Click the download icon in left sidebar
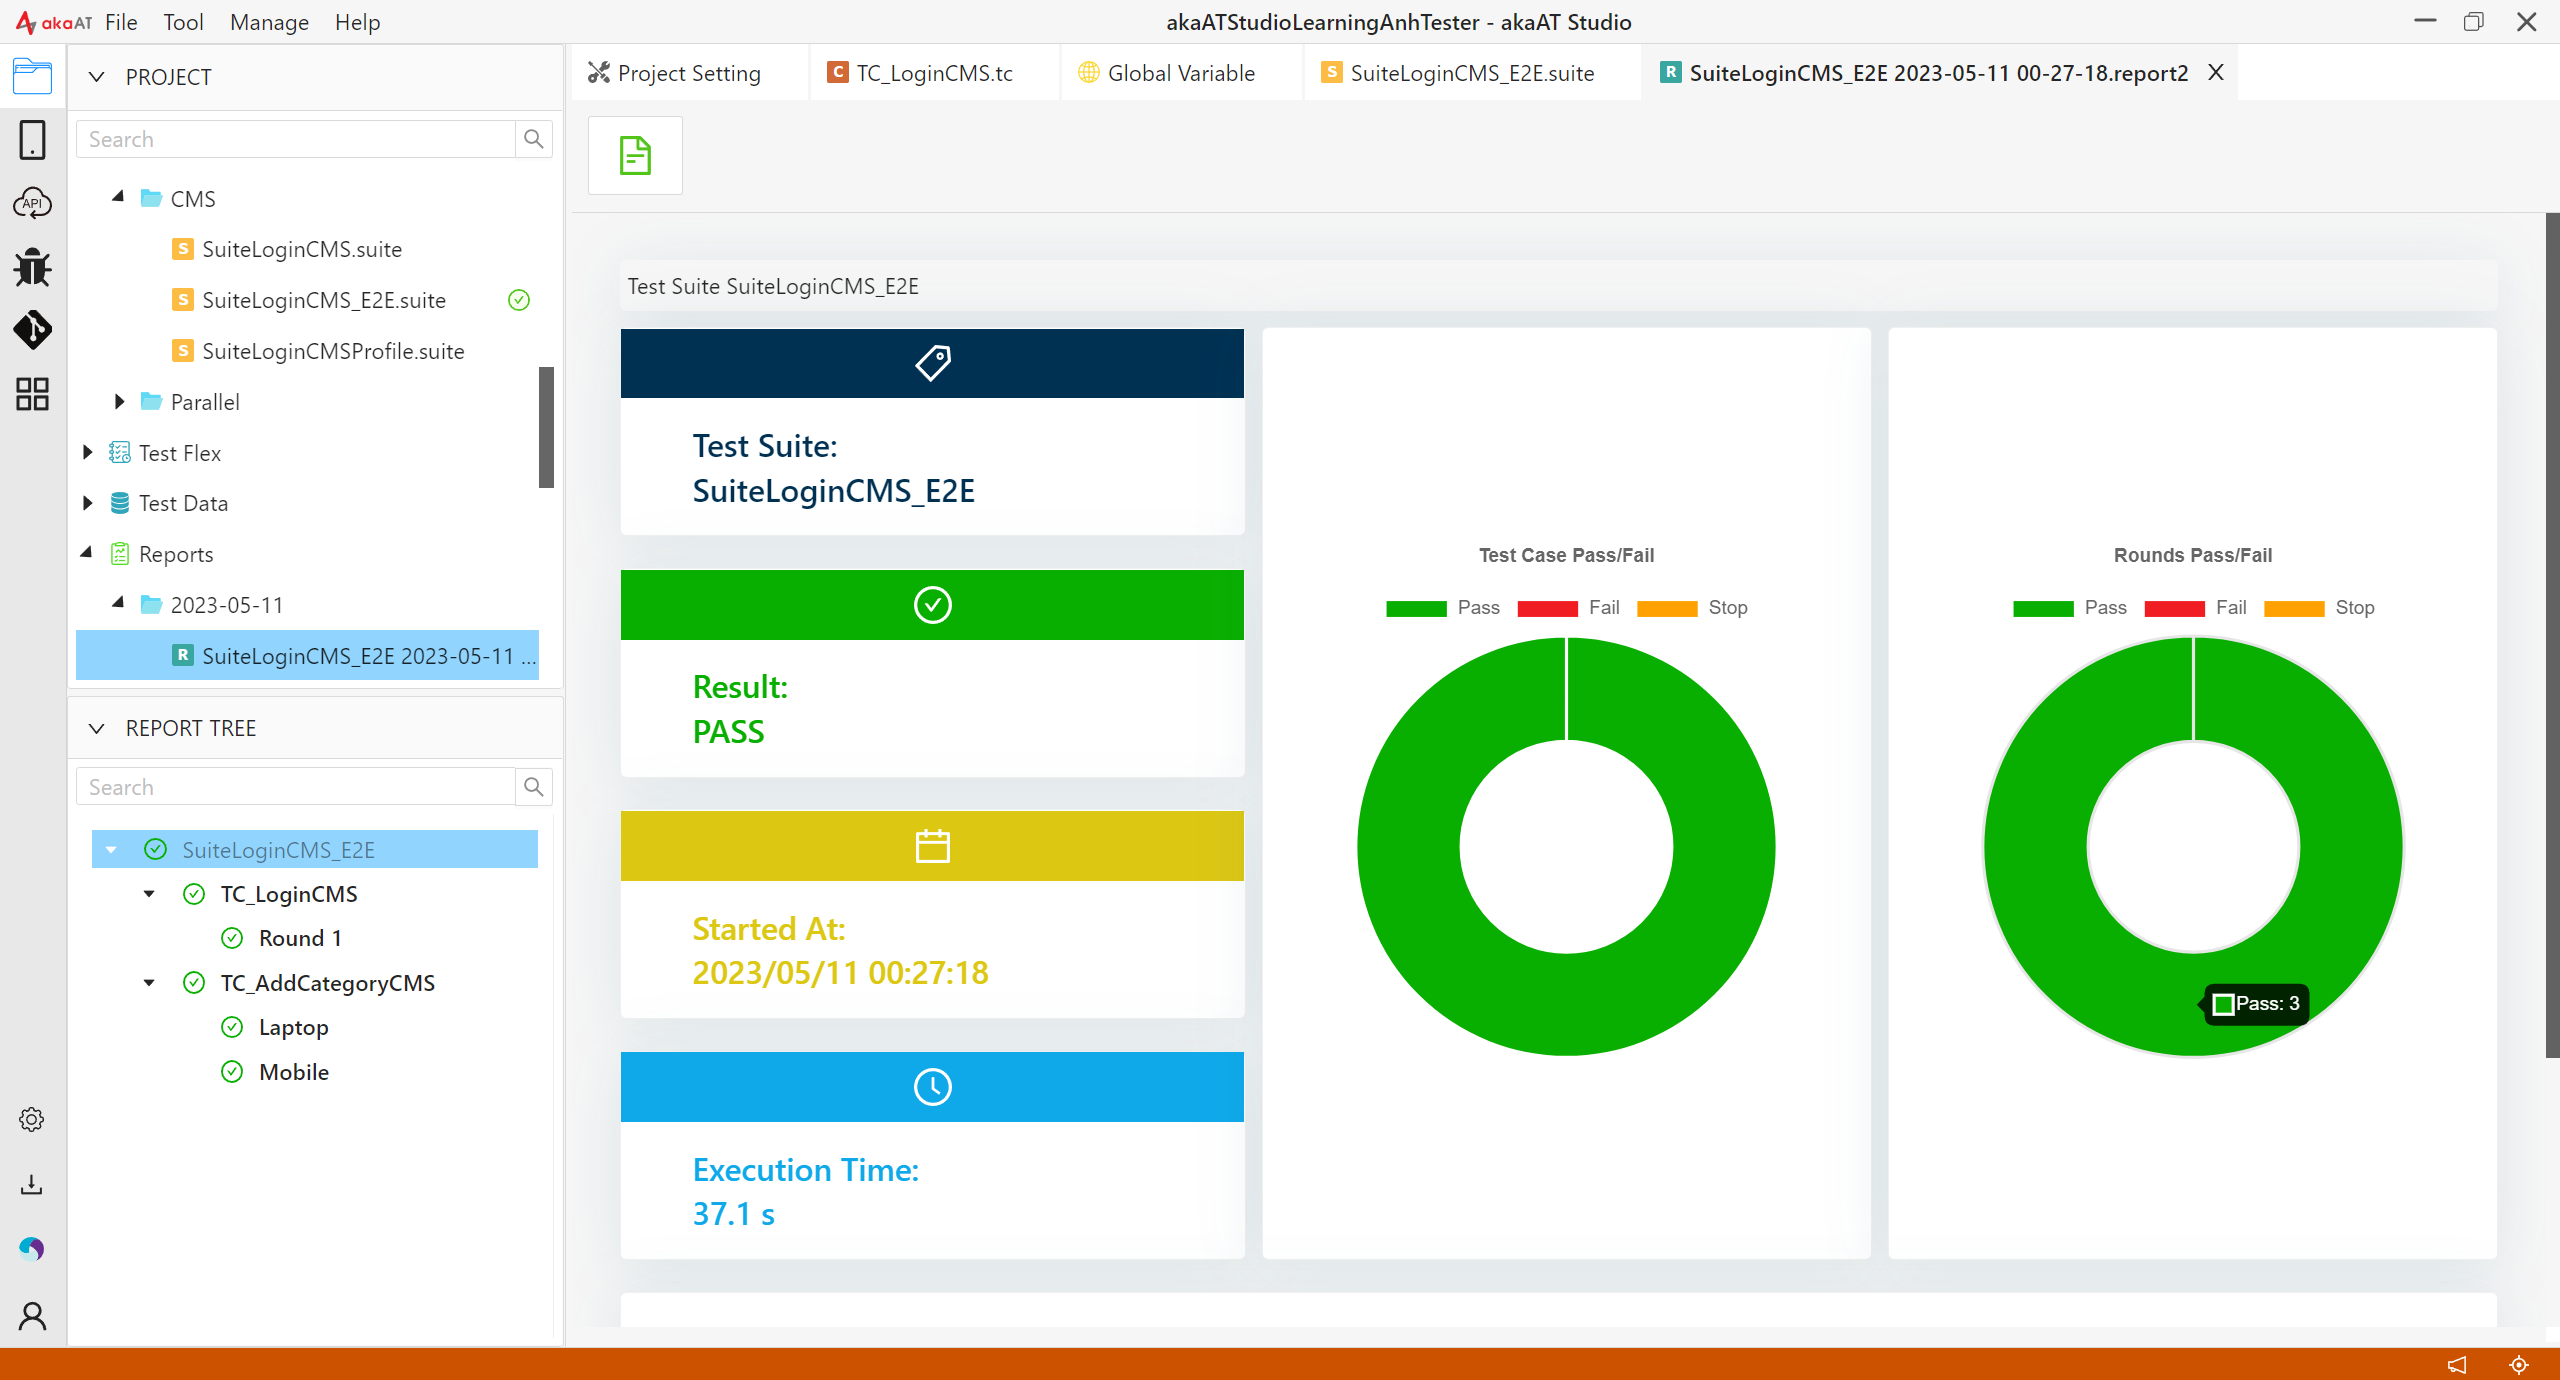Viewport: 2560px width, 1380px height. coord(32,1185)
